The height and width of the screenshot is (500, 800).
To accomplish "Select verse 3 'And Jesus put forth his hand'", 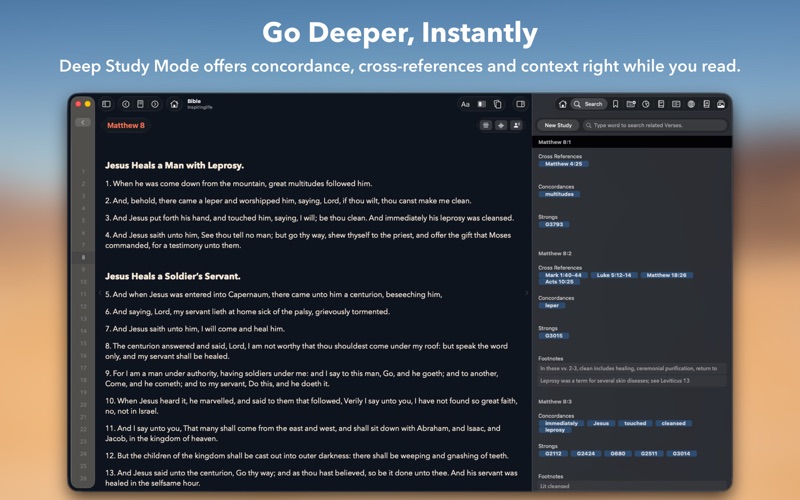I will (310, 218).
